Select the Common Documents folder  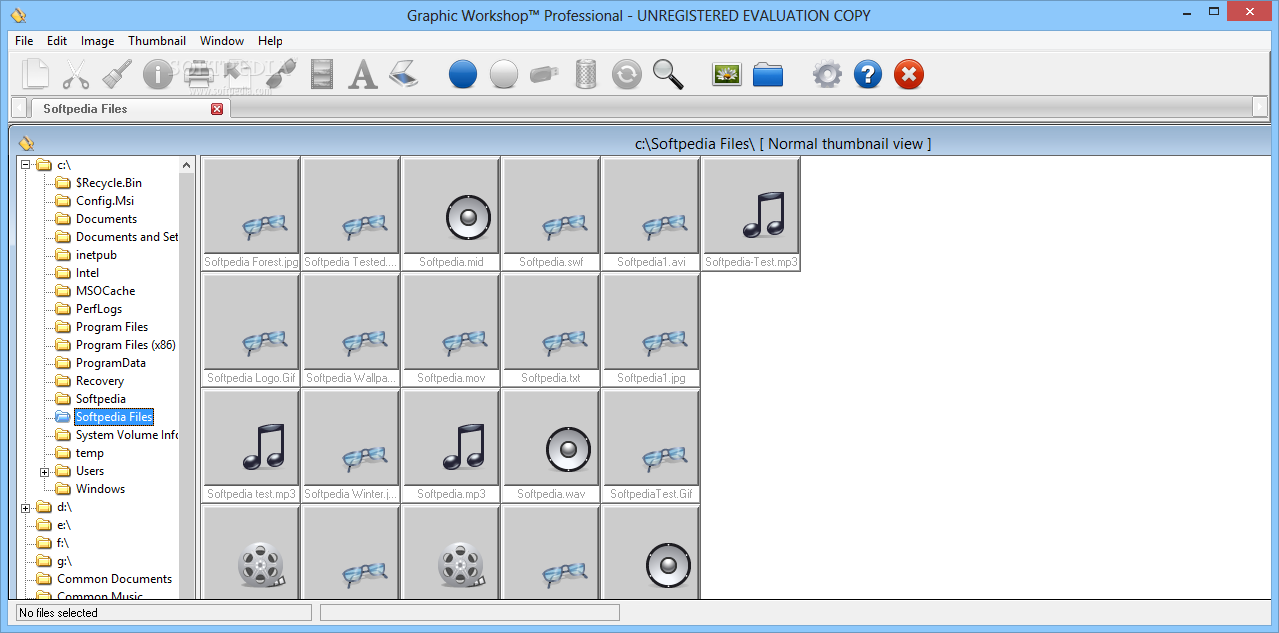114,579
